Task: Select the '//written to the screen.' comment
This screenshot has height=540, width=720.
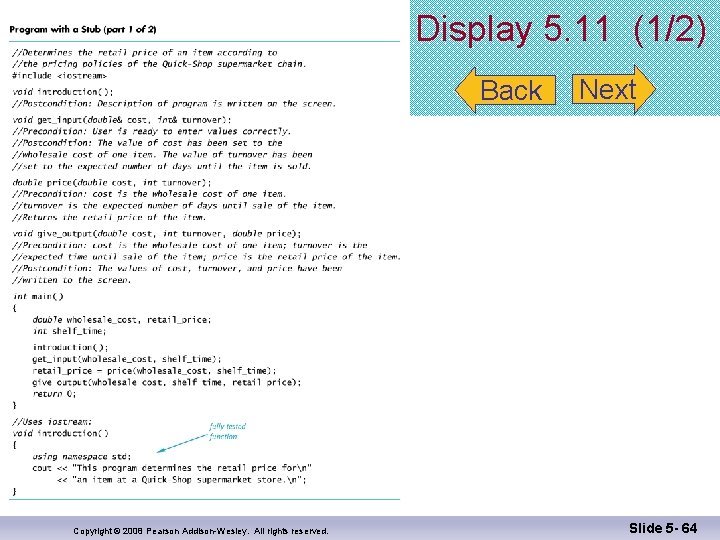Action: coord(72,280)
